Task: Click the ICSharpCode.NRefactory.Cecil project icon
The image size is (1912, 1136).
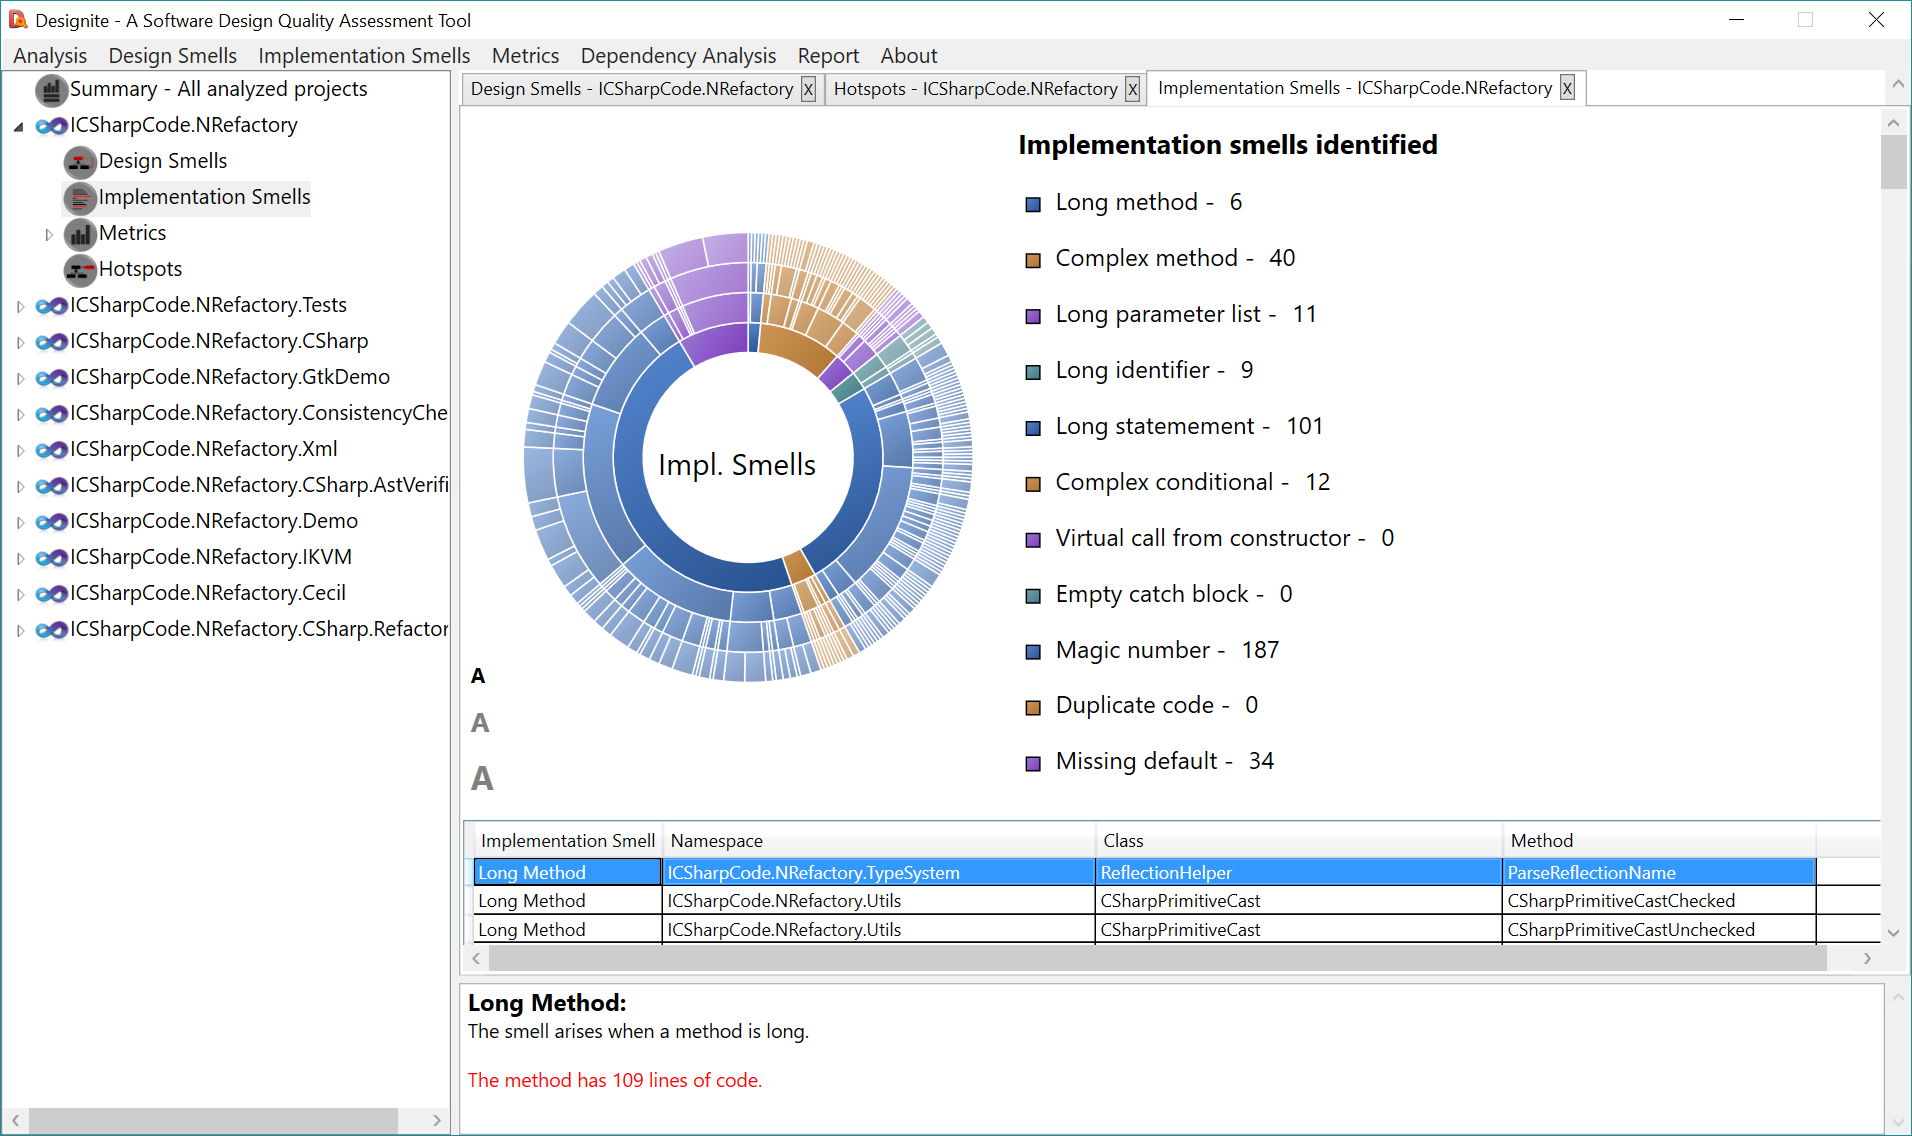Action: (52, 594)
